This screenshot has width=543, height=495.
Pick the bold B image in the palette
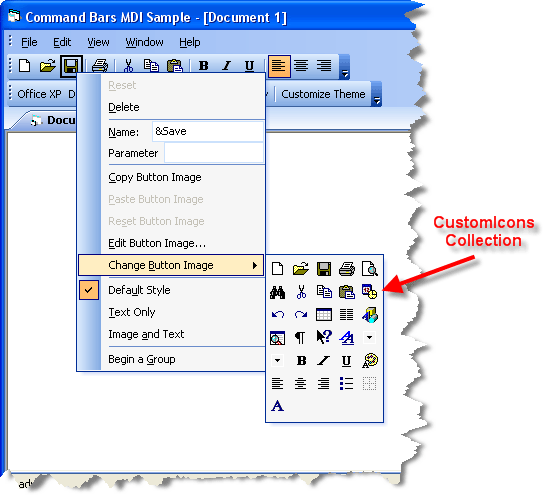pyautogui.click(x=301, y=361)
